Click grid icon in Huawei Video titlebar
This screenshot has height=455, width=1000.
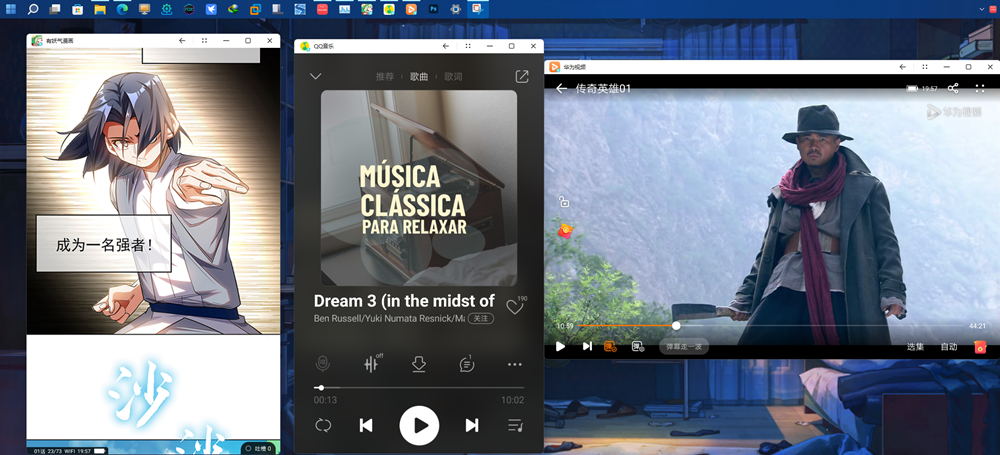pos(925,67)
